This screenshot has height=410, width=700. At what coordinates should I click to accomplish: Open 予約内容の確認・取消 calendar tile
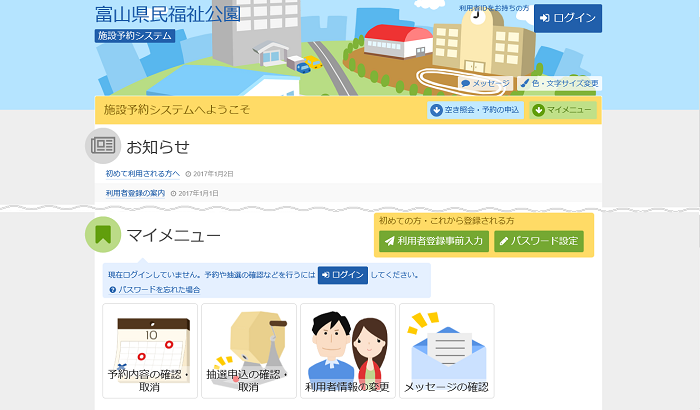pyautogui.click(x=150, y=351)
